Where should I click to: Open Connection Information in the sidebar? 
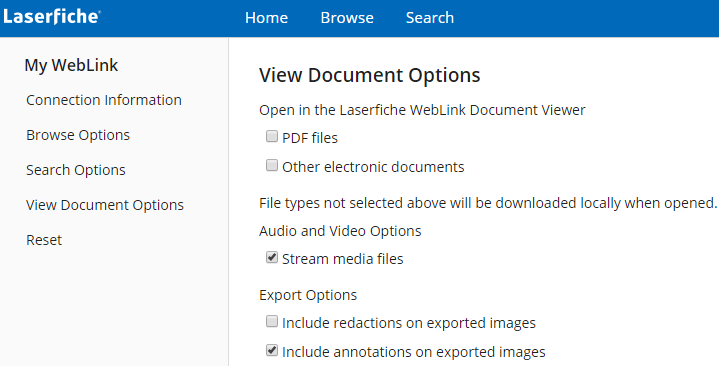[x=104, y=100]
